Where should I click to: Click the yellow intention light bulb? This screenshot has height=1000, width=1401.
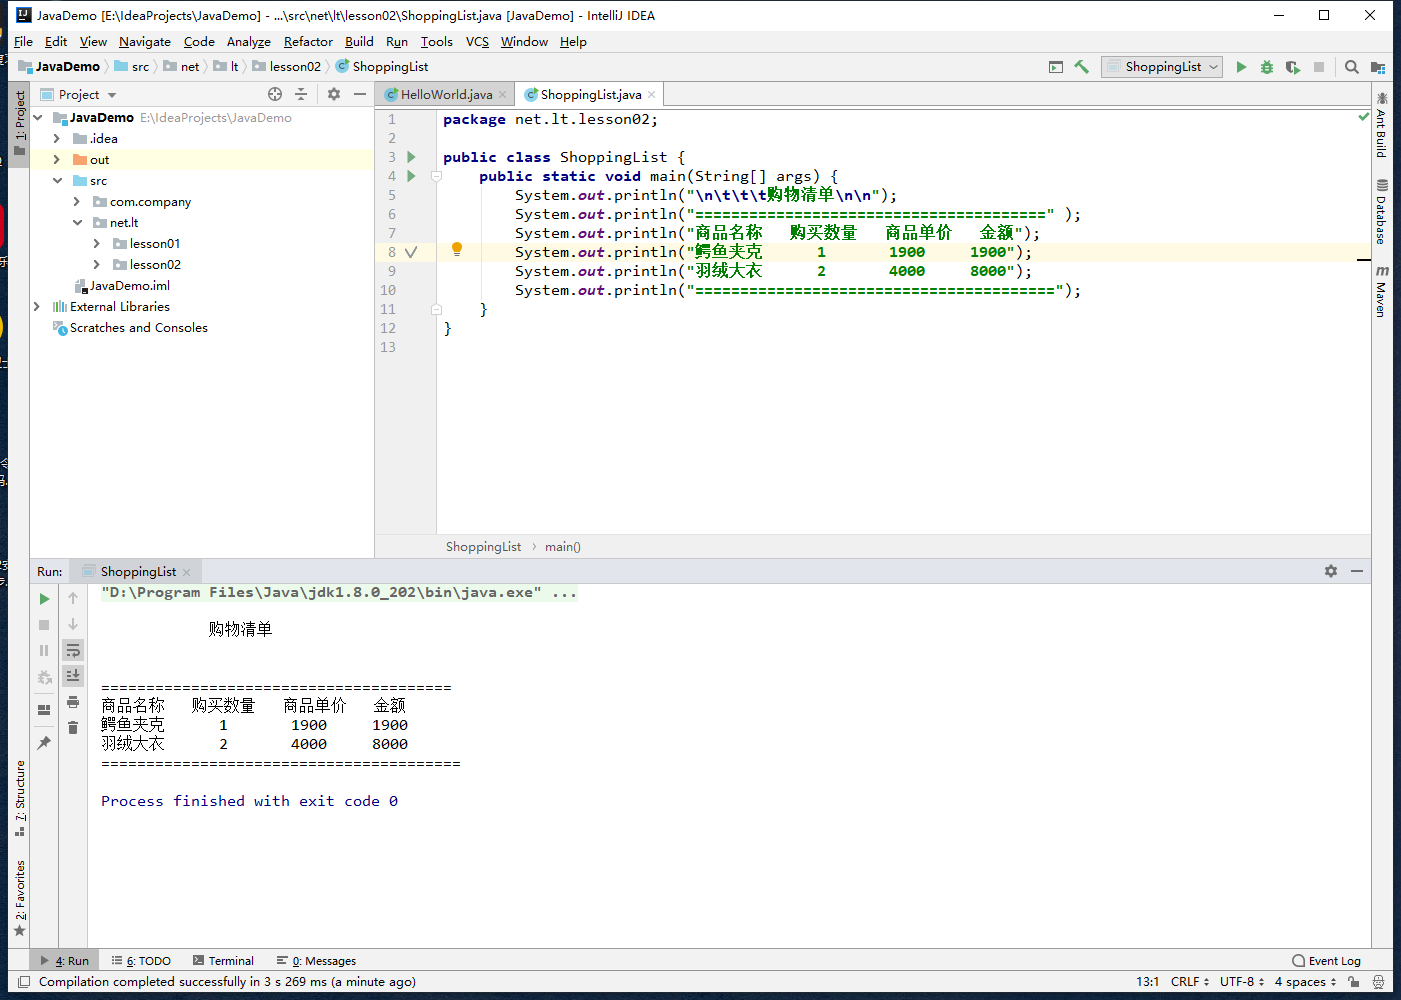click(457, 250)
